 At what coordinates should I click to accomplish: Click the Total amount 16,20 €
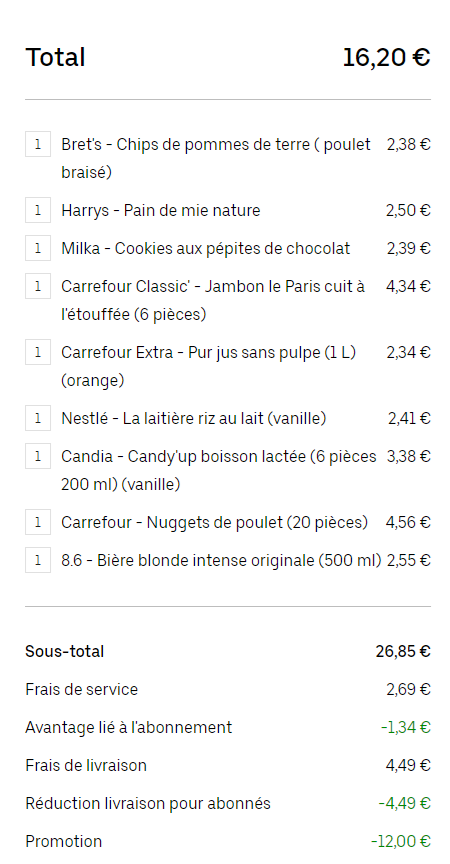pyautogui.click(x=386, y=57)
